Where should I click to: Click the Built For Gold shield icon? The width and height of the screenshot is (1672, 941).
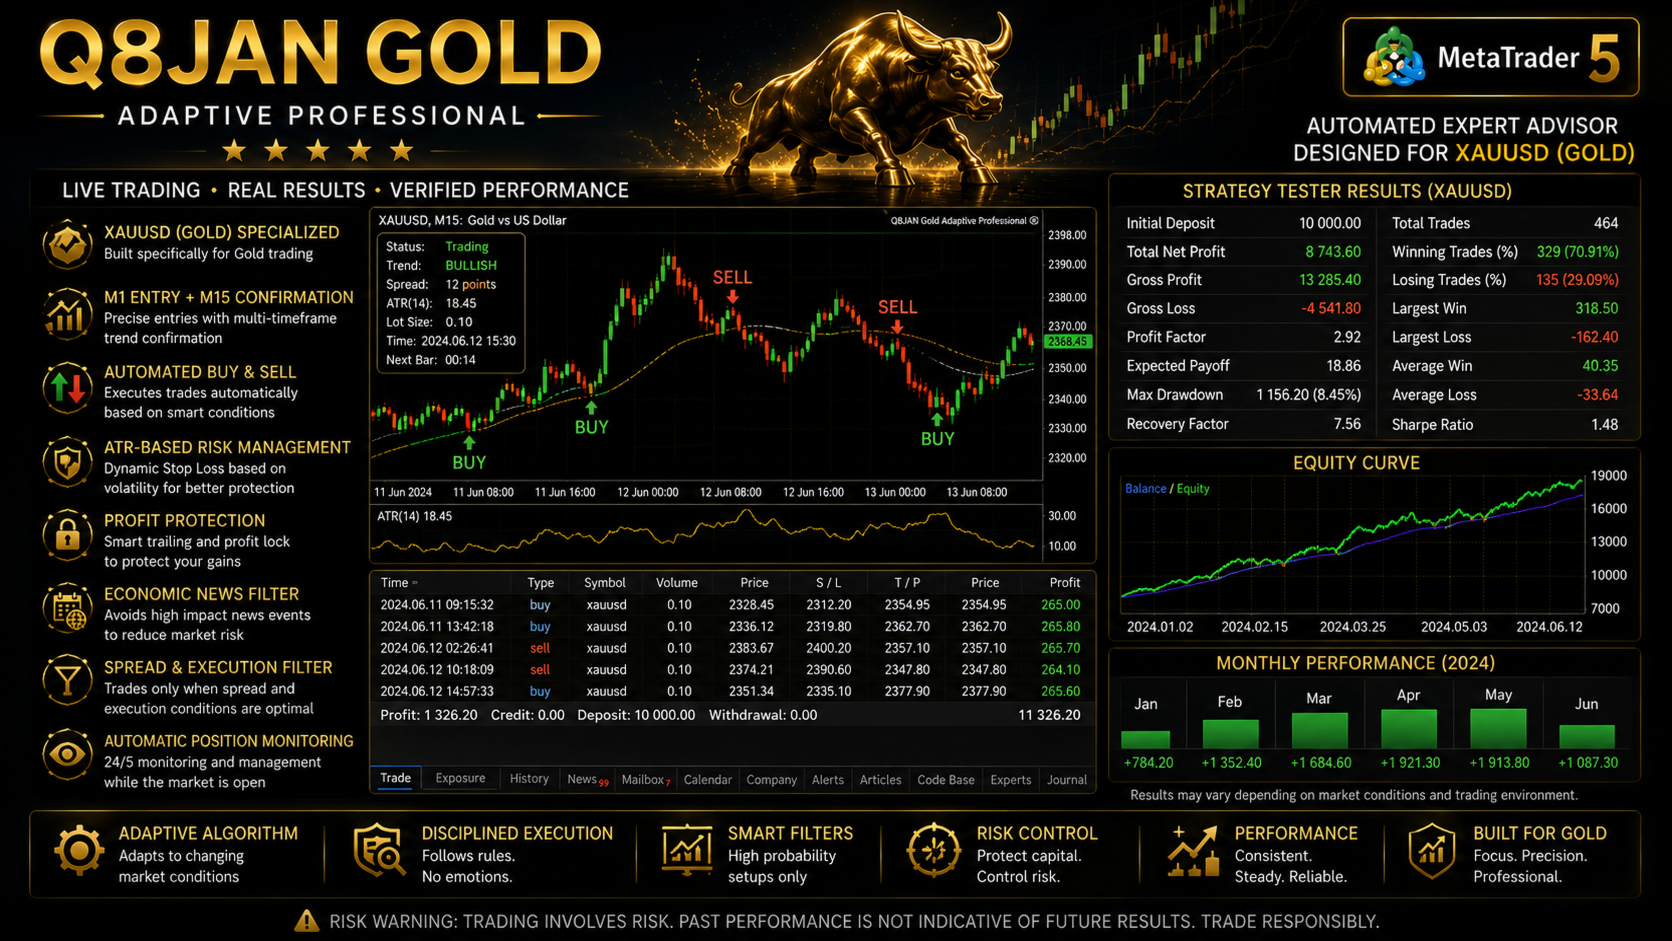[x=1432, y=851]
